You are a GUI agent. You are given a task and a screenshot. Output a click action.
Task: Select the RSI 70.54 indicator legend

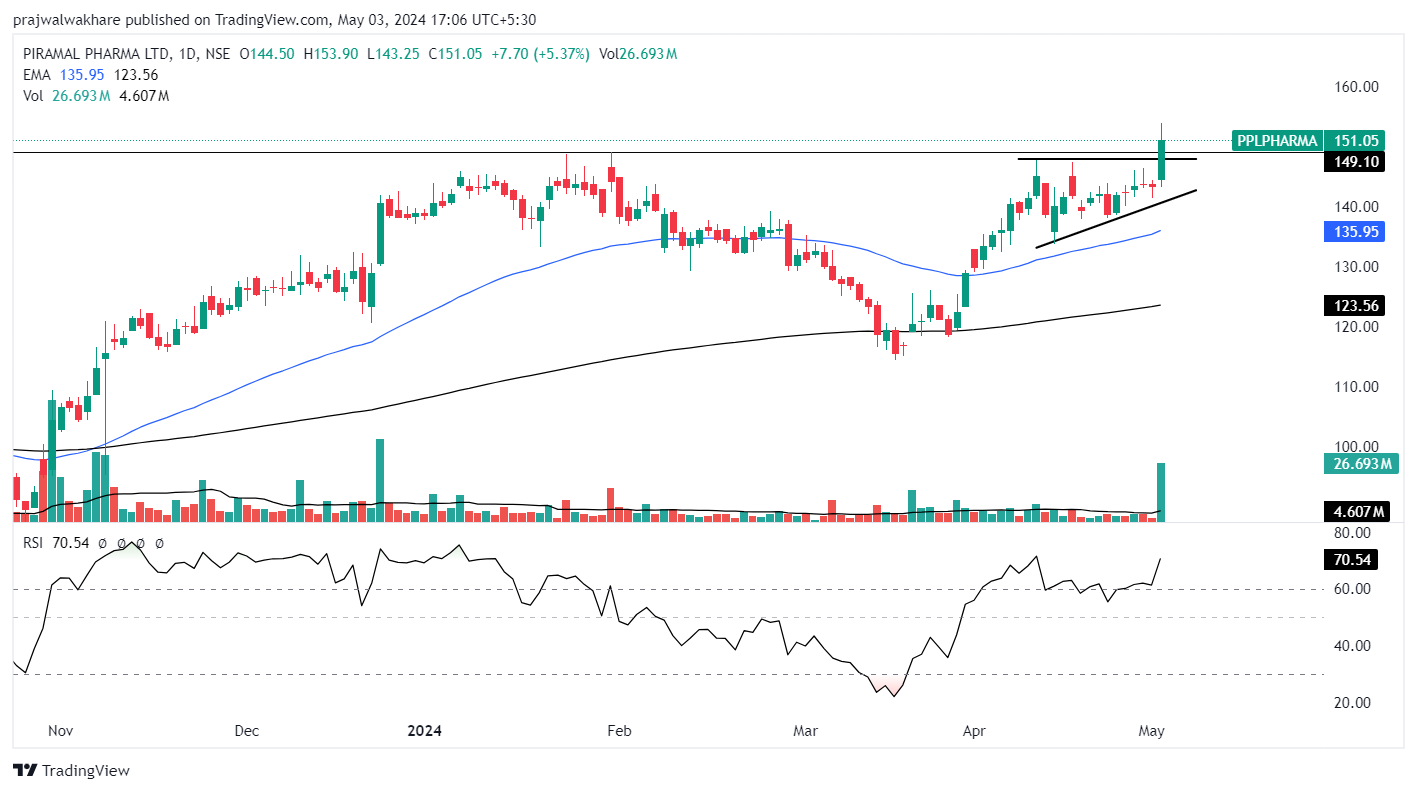pos(56,543)
